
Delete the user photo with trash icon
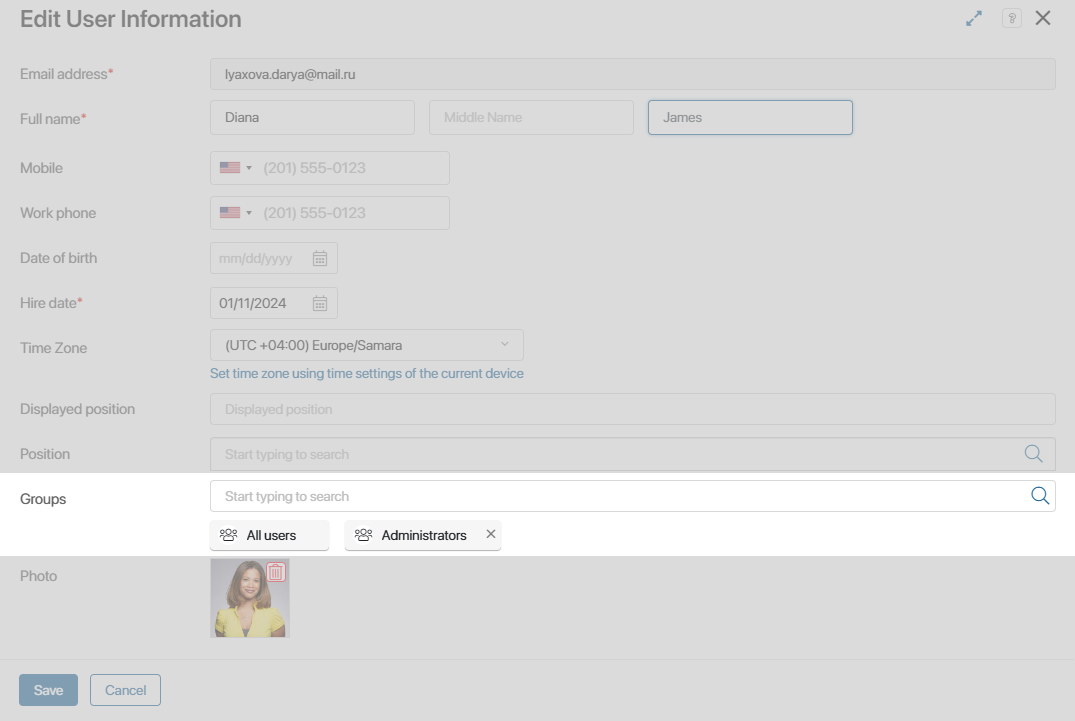coord(276,572)
